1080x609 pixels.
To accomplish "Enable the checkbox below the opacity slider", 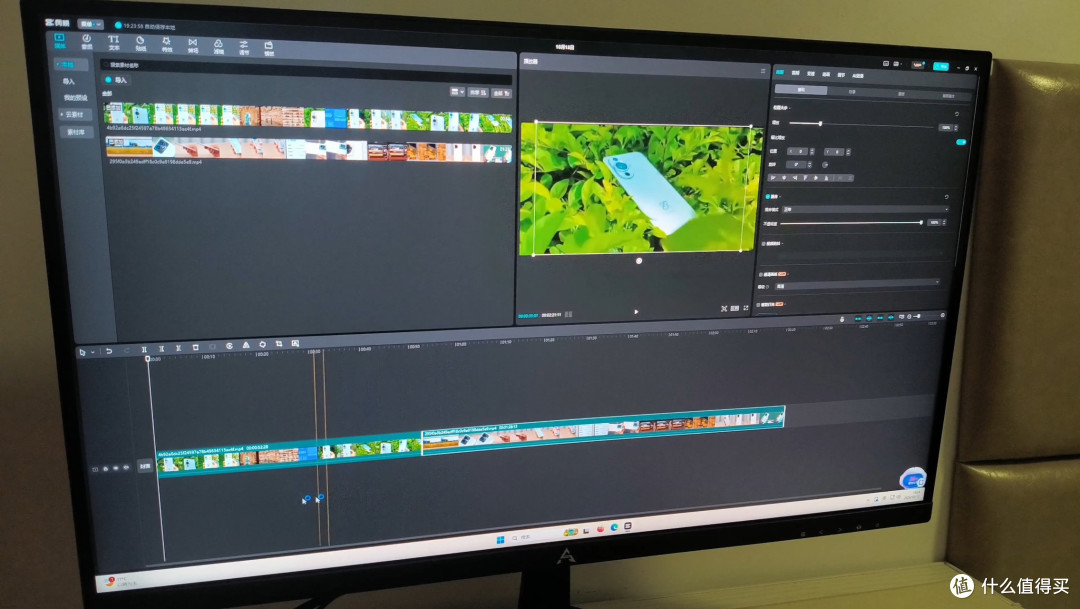I will tap(764, 244).
